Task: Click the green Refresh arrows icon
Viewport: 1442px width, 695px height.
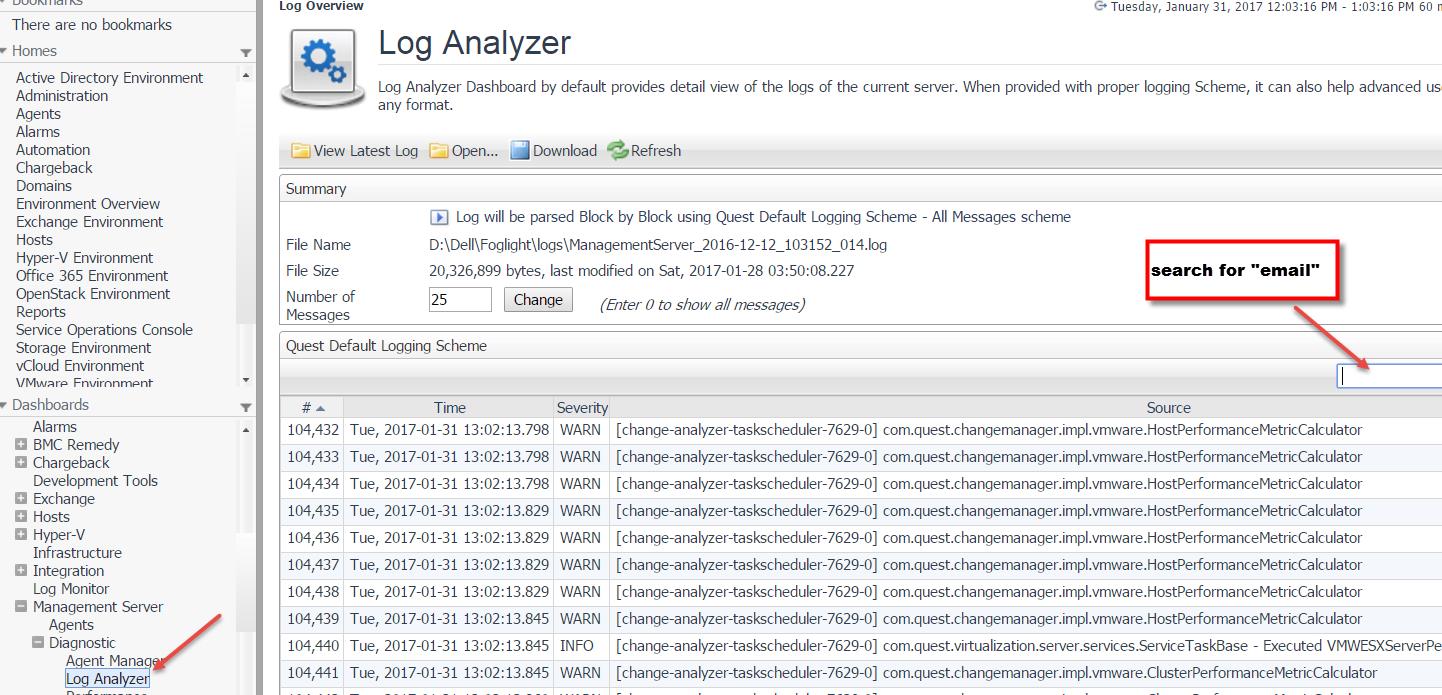Action: coord(617,151)
